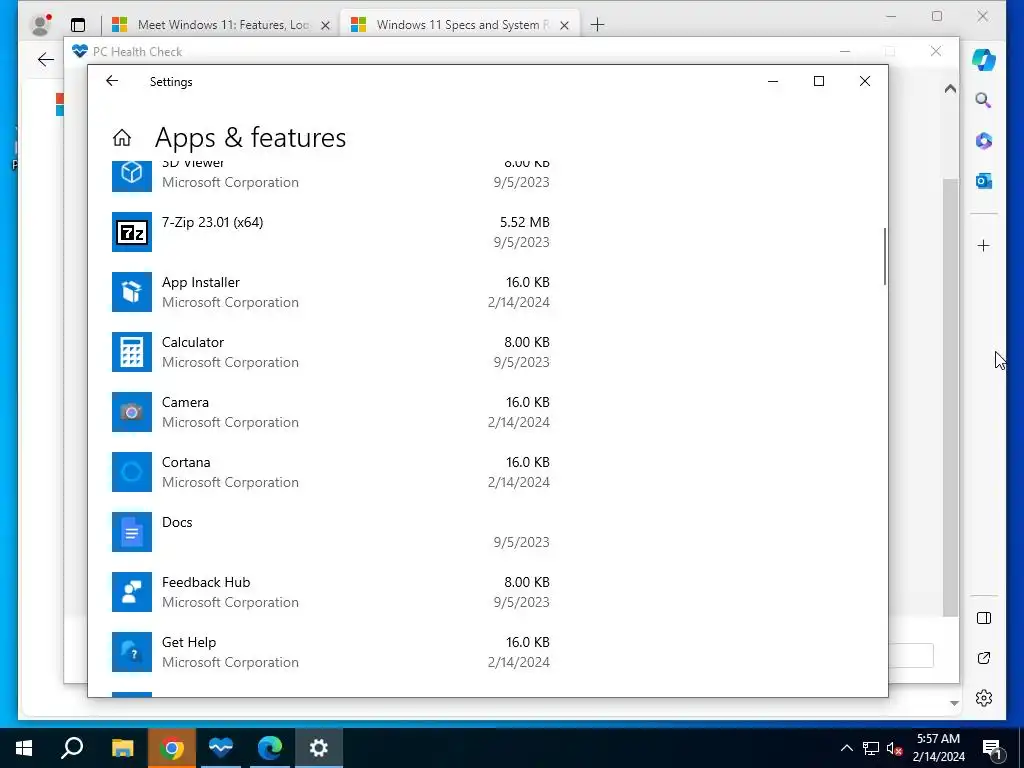1024x768 pixels.
Task: Switch to Edge from taskbar
Action: coord(270,748)
